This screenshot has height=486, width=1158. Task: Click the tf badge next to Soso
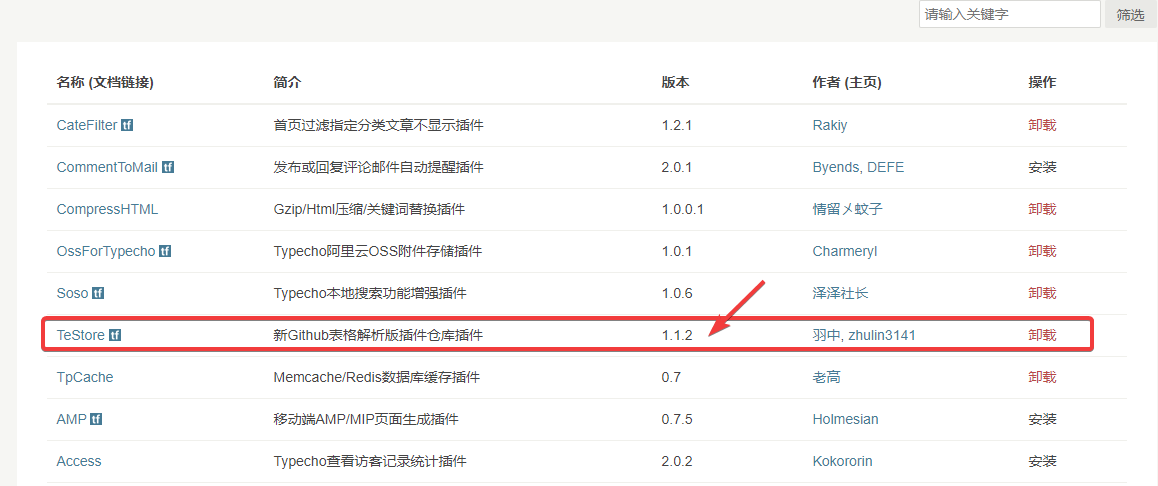pos(97,293)
